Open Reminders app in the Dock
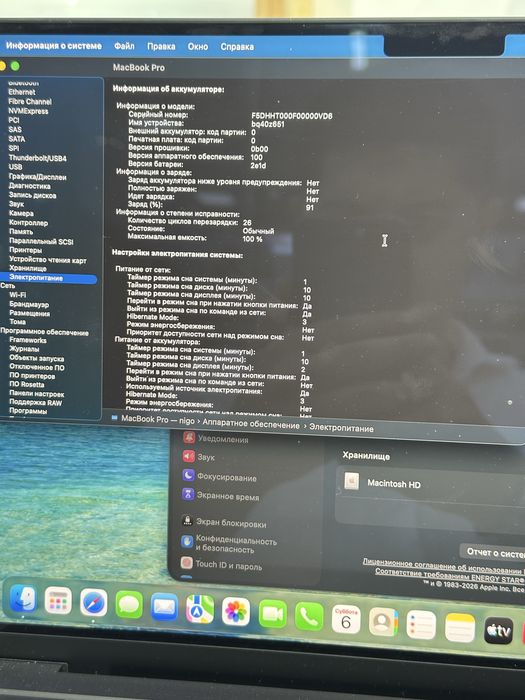 421,625
